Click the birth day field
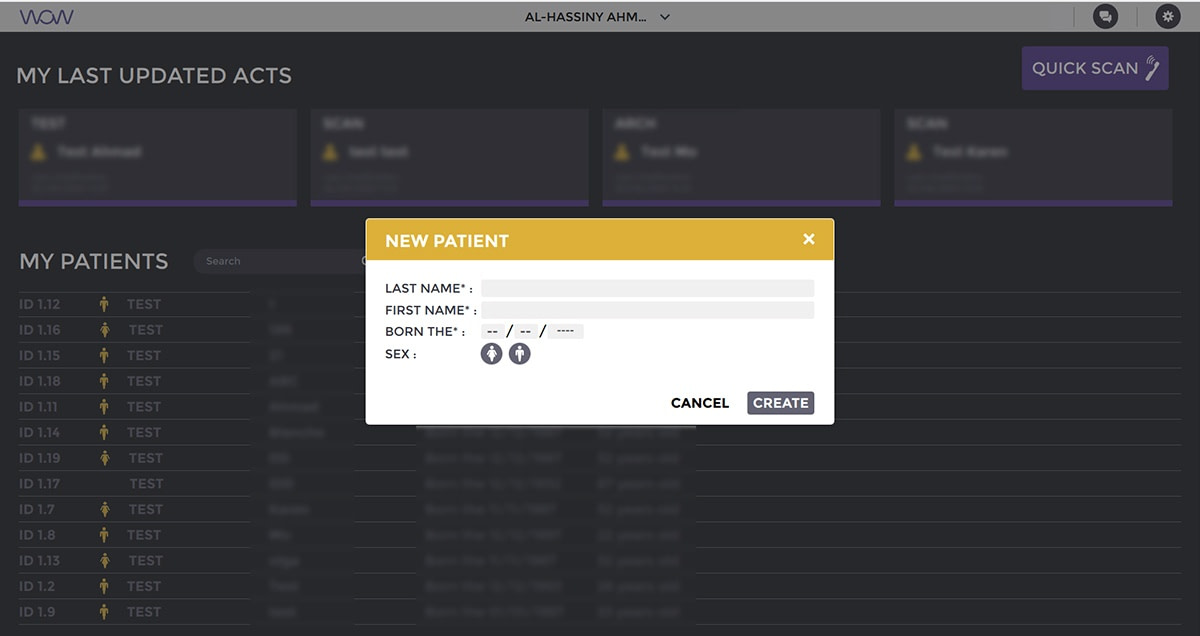Image resolution: width=1200 pixels, height=636 pixels. click(x=492, y=331)
